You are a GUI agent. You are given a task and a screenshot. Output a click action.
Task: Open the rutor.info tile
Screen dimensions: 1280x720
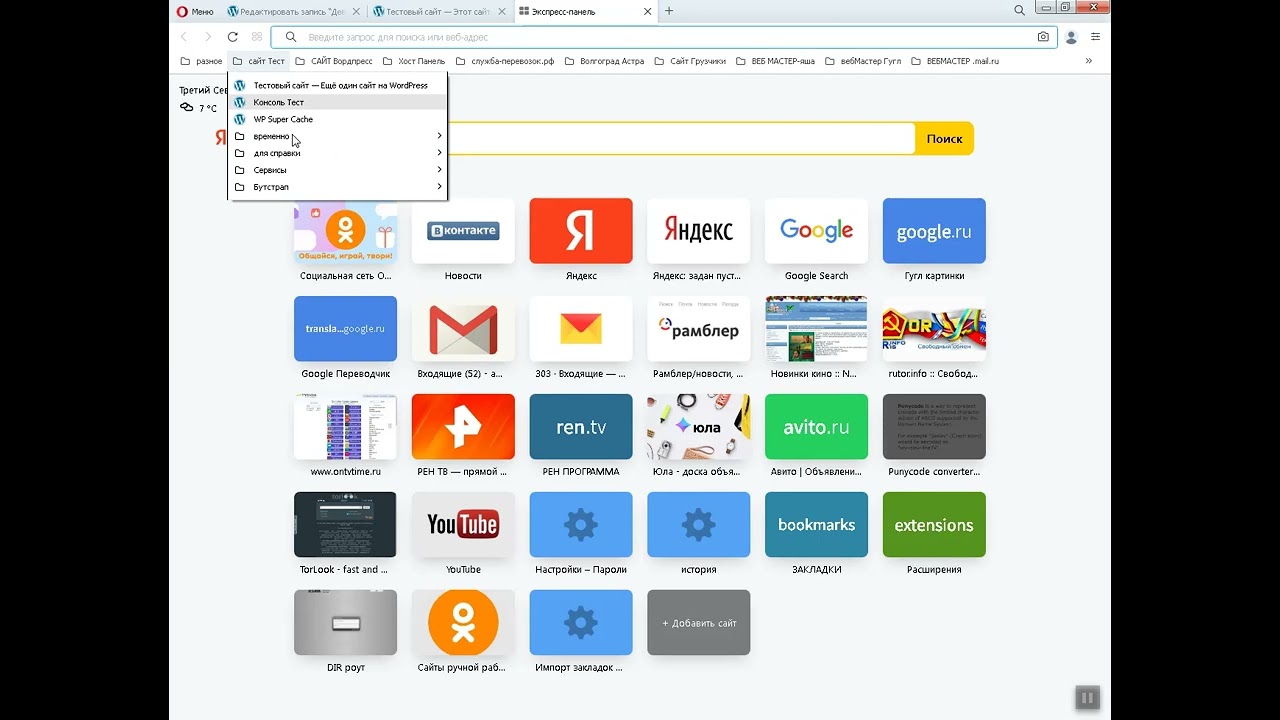[934, 329]
